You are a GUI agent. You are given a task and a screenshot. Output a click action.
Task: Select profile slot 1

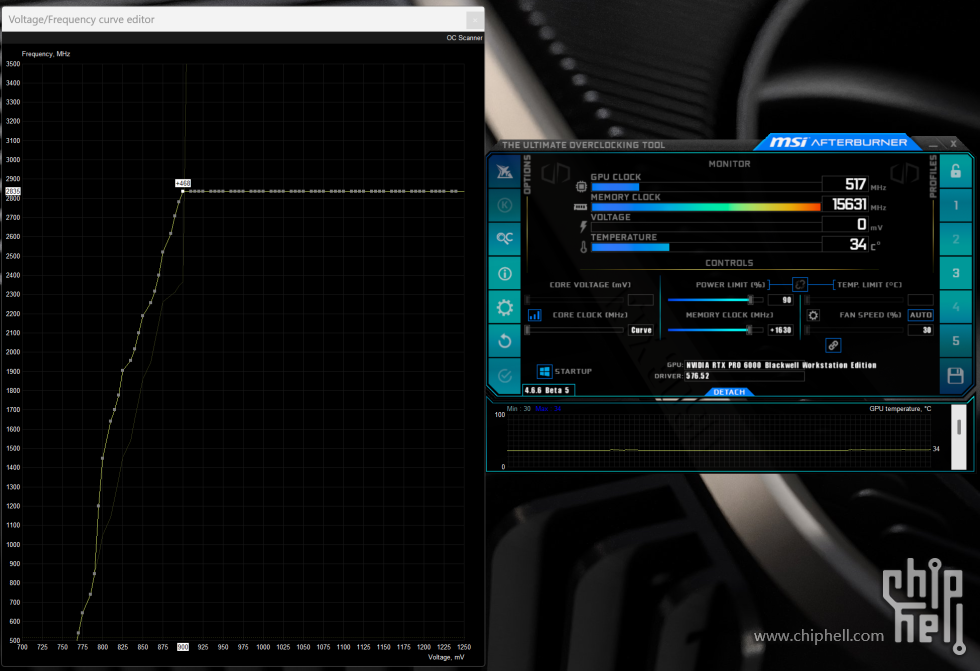[956, 206]
